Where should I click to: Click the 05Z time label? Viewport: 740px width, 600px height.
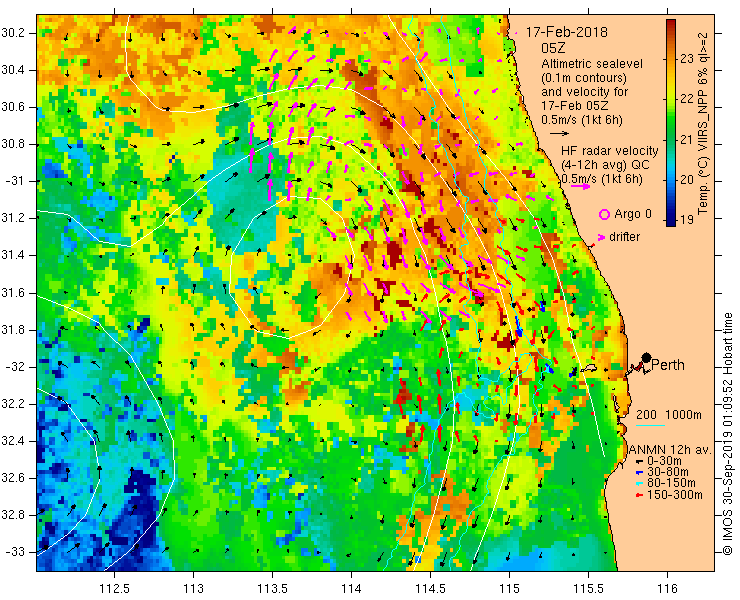point(553,48)
